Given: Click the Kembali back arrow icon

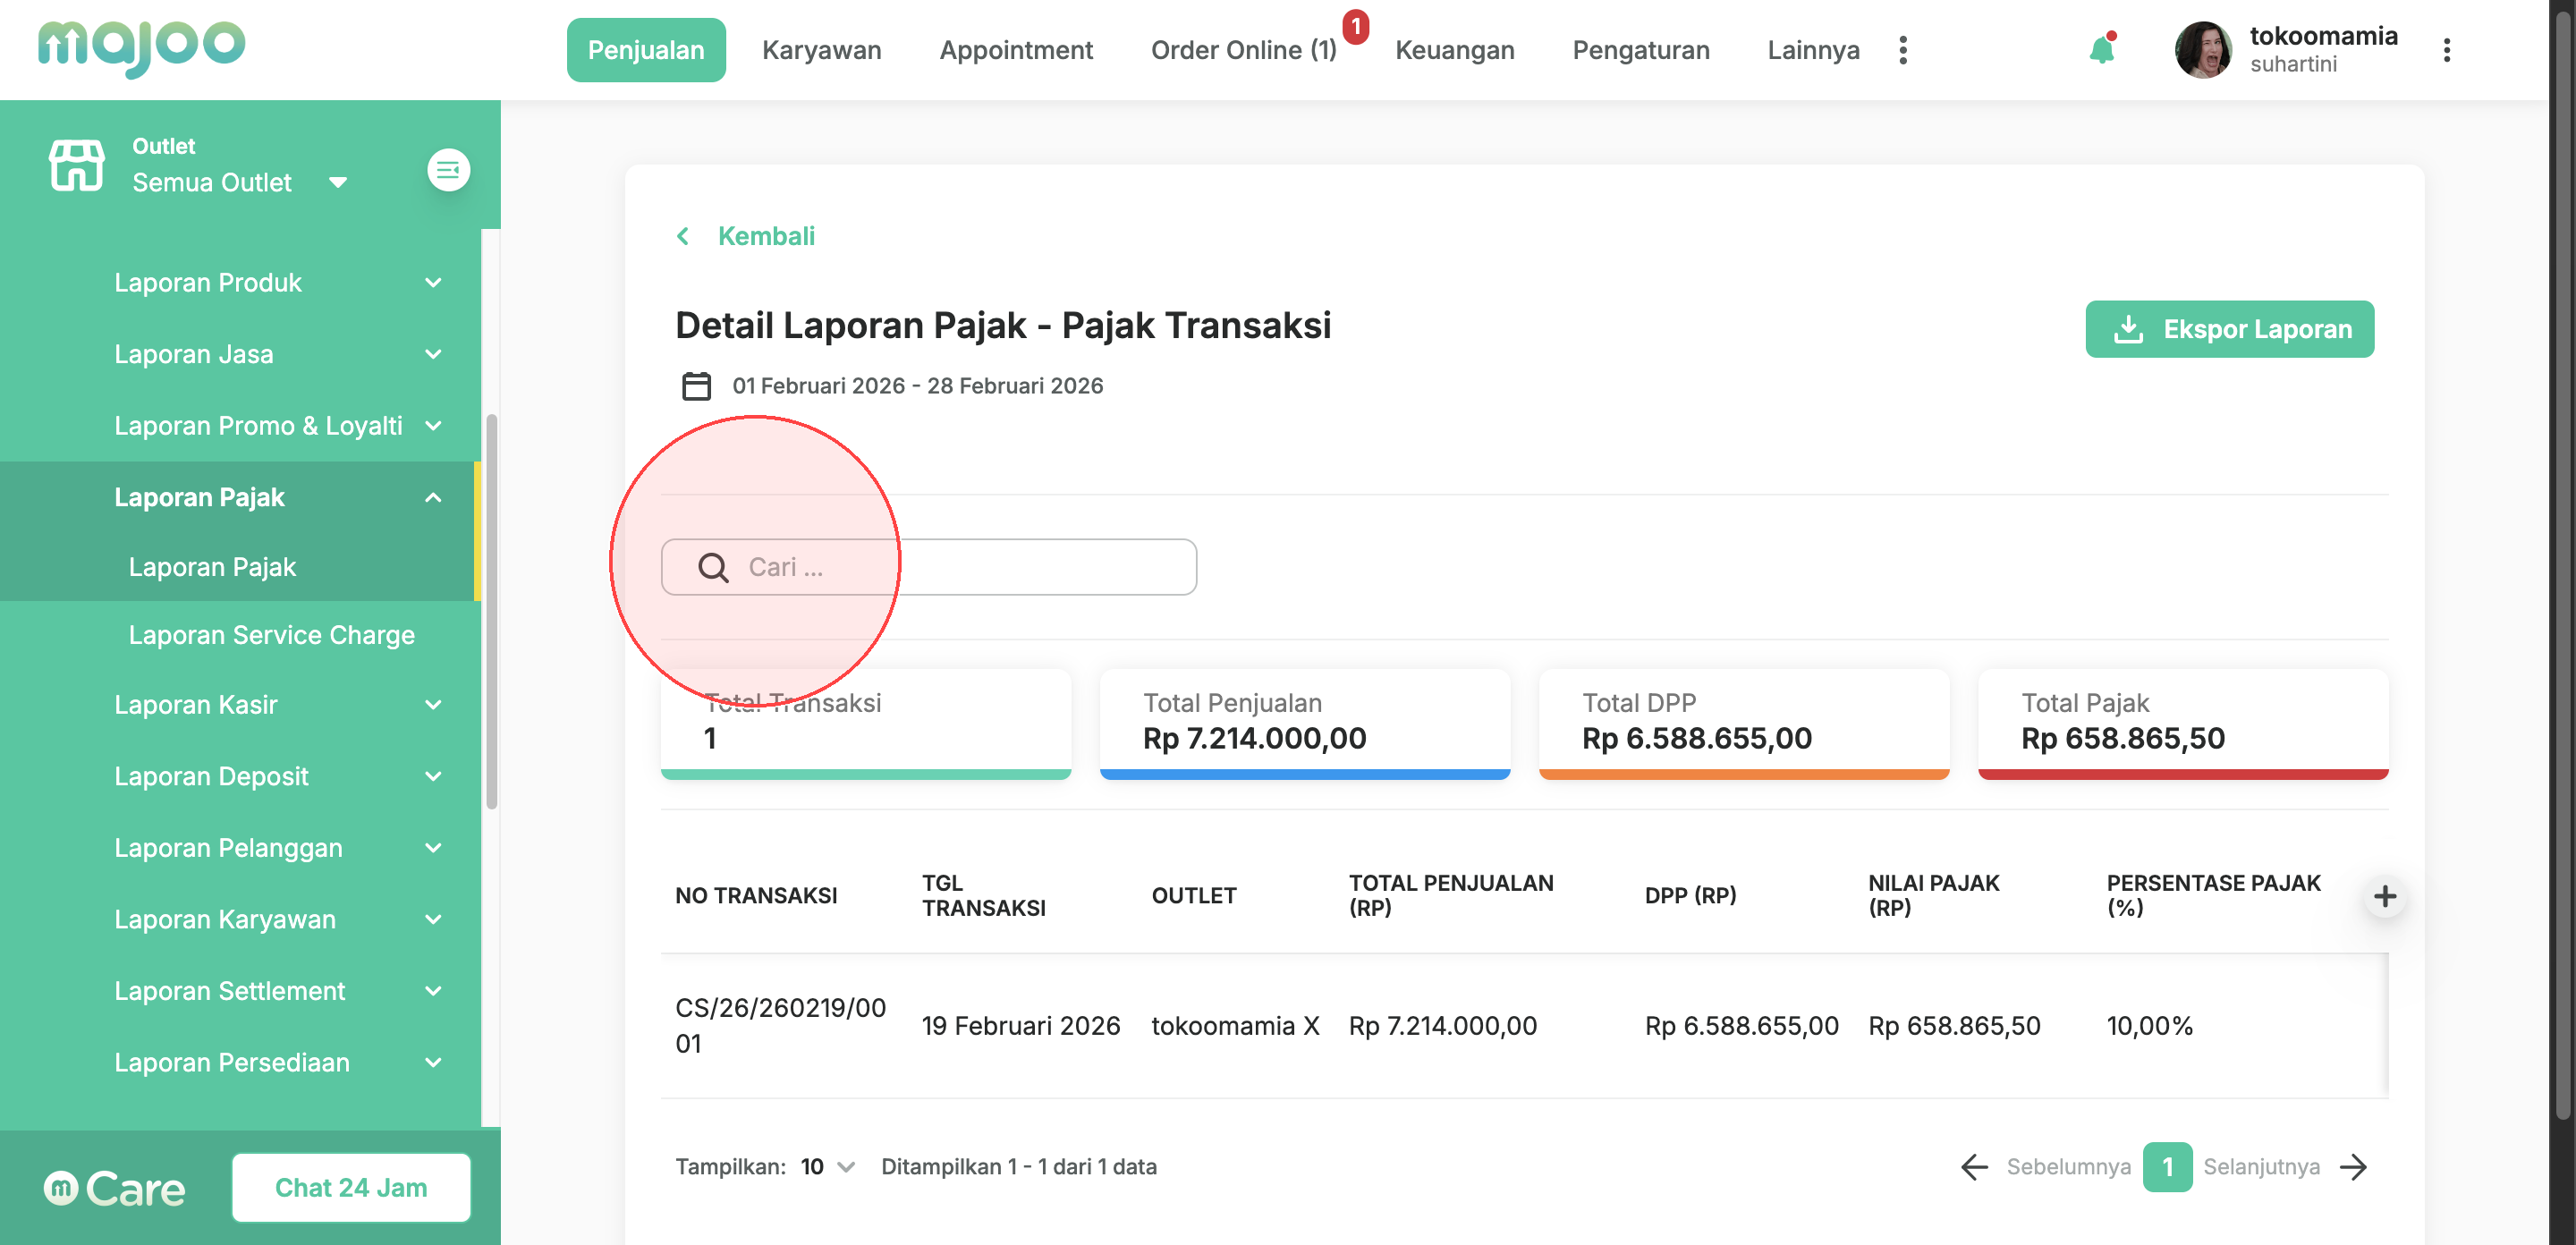Looking at the screenshot, I should coord(683,236).
